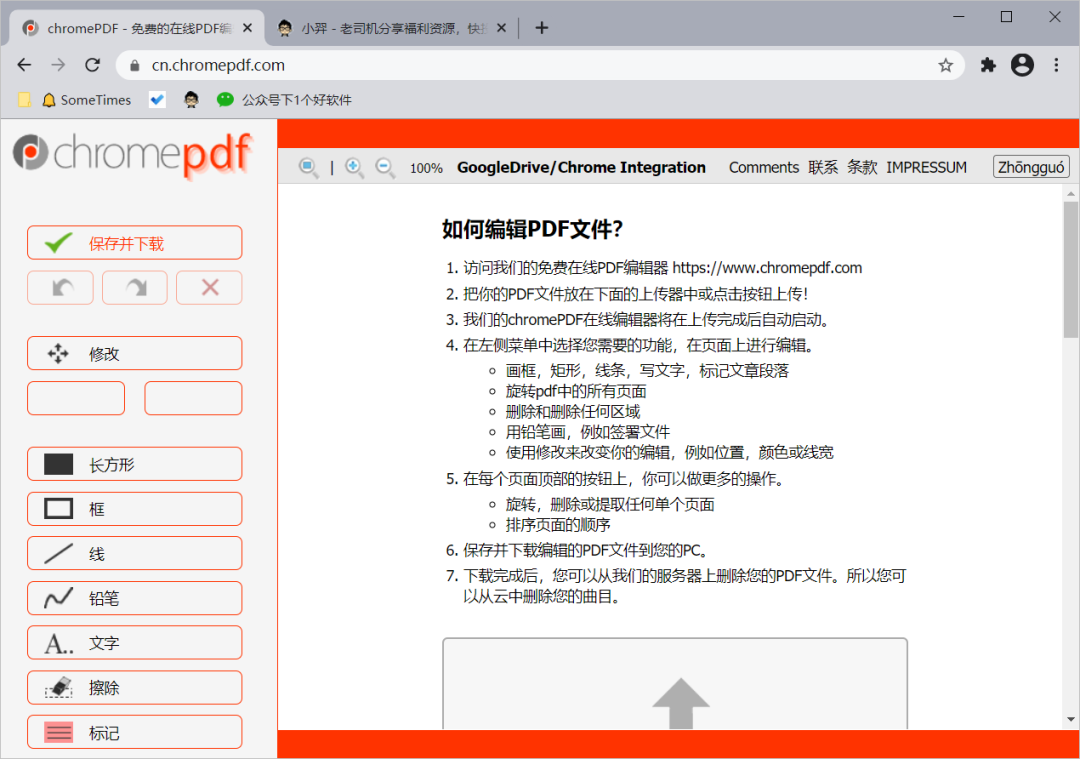This screenshot has width=1080, height=759.
Task: Select the 框 frame outline tool
Action: 135,509
